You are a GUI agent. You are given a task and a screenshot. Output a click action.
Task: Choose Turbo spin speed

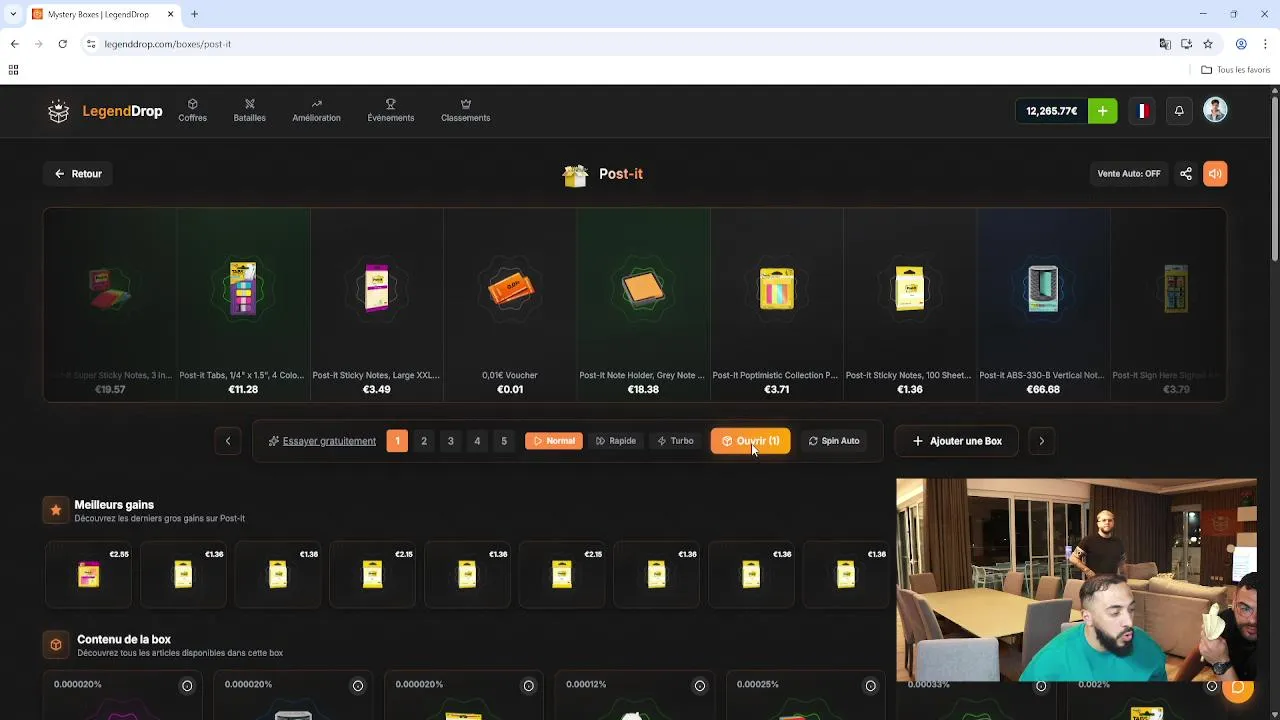pos(675,441)
